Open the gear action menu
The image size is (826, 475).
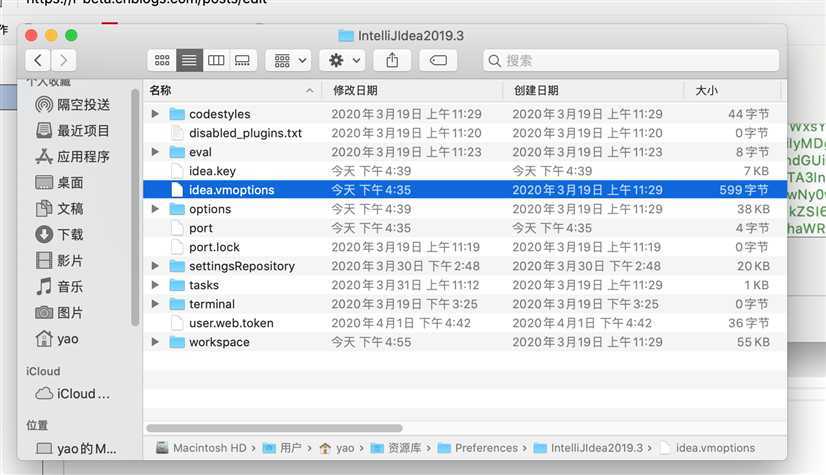[343, 61]
